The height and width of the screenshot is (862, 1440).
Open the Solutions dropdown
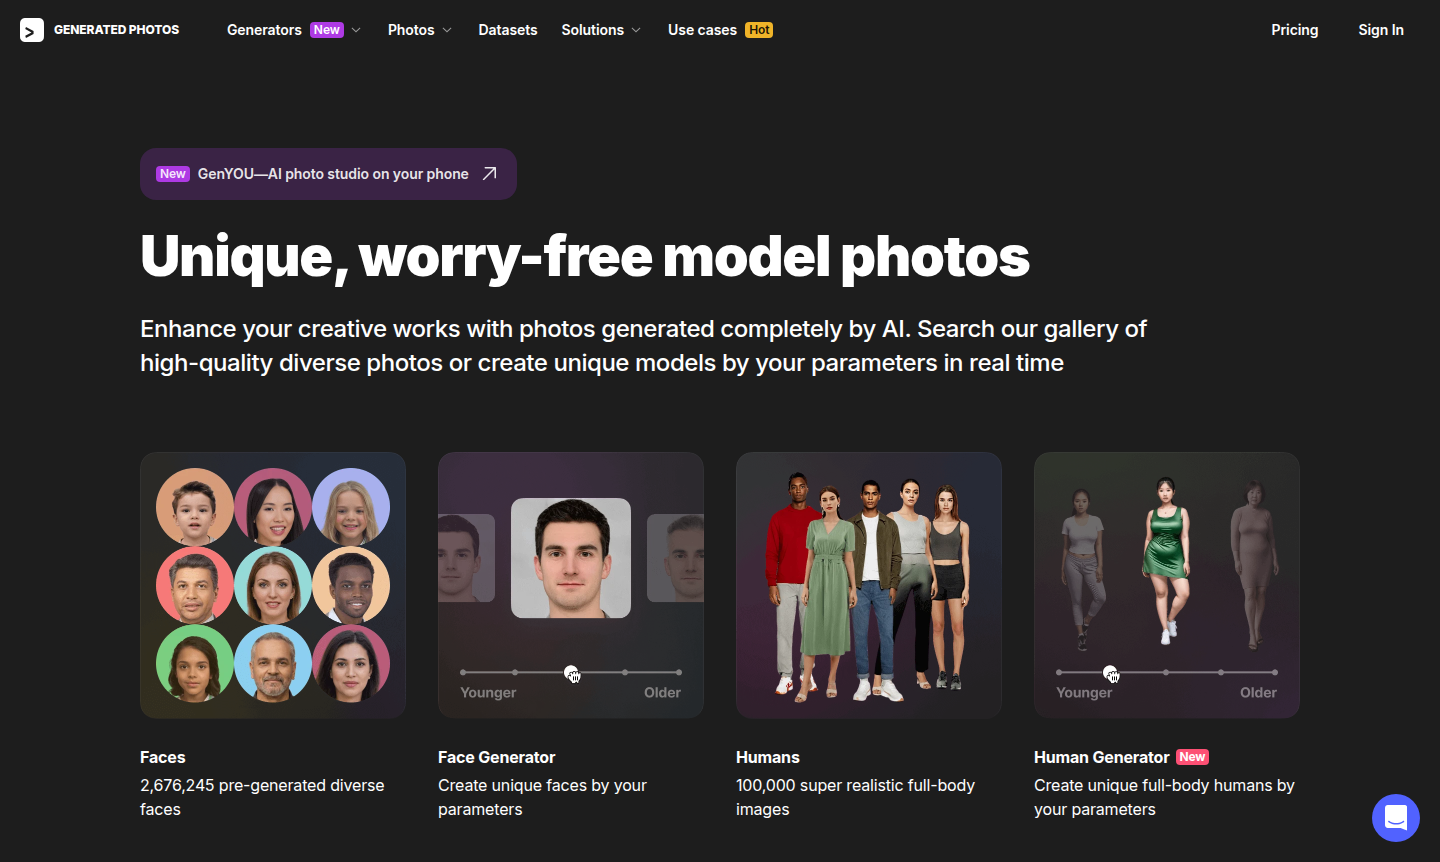592,30
